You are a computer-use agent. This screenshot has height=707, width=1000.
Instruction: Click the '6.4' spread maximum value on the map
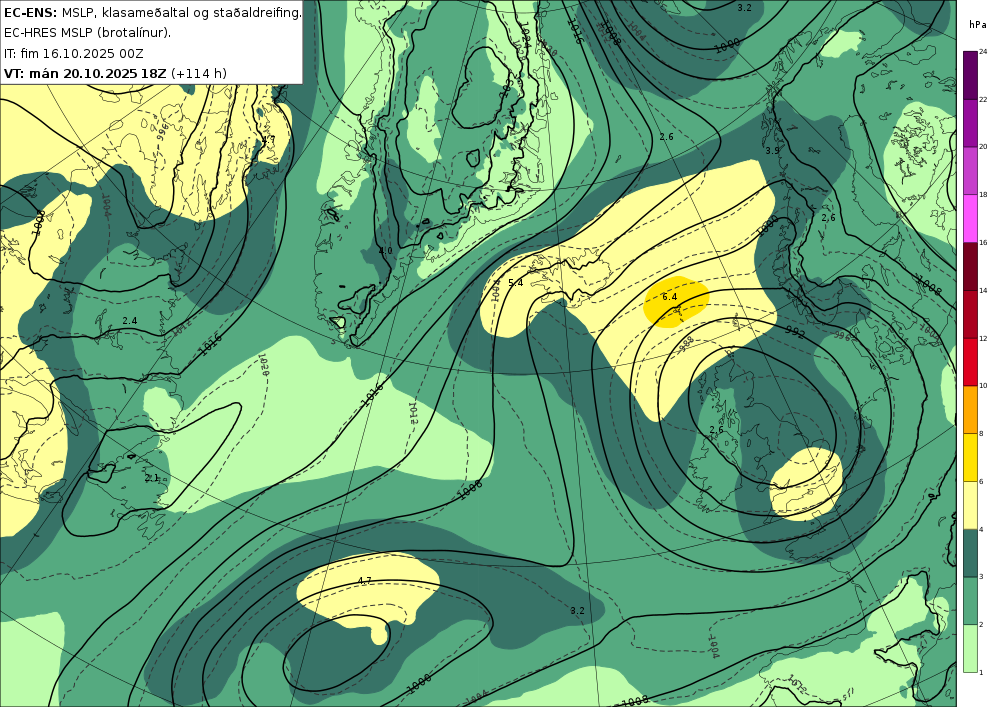(670, 296)
